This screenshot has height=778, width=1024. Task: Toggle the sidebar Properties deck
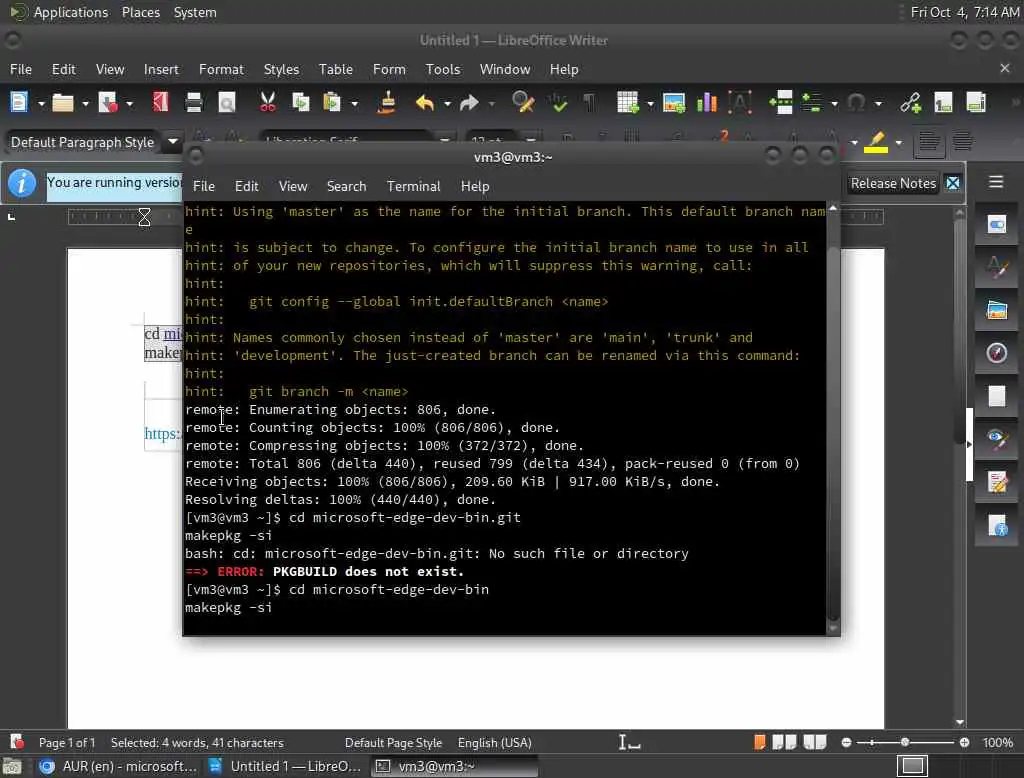click(x=997, y=224)
